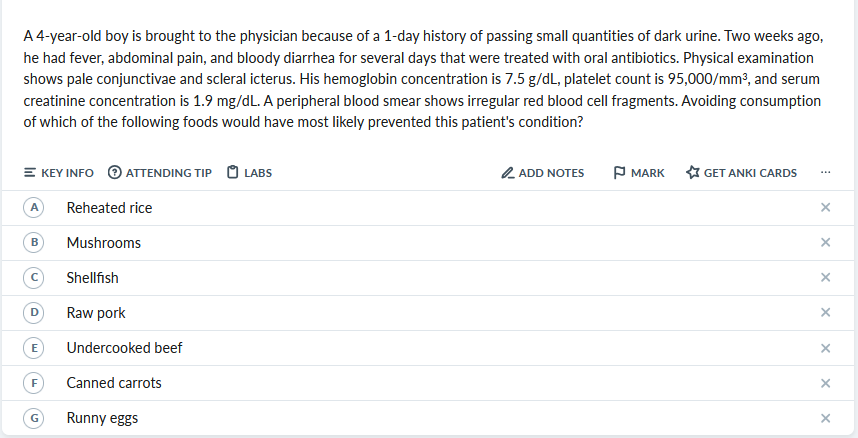Screen dimensions: 858x438
Task: Mark this question with the flag
Action: (637, 173)
